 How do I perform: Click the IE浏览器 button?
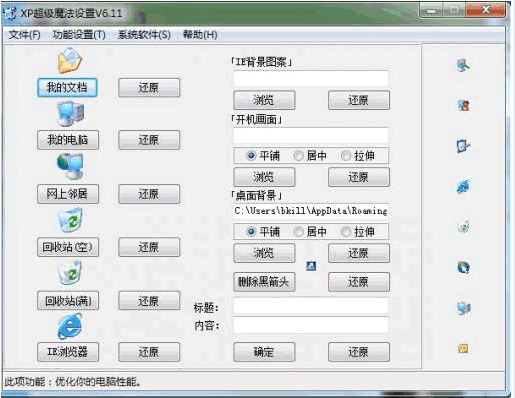(x=68, y=352)
